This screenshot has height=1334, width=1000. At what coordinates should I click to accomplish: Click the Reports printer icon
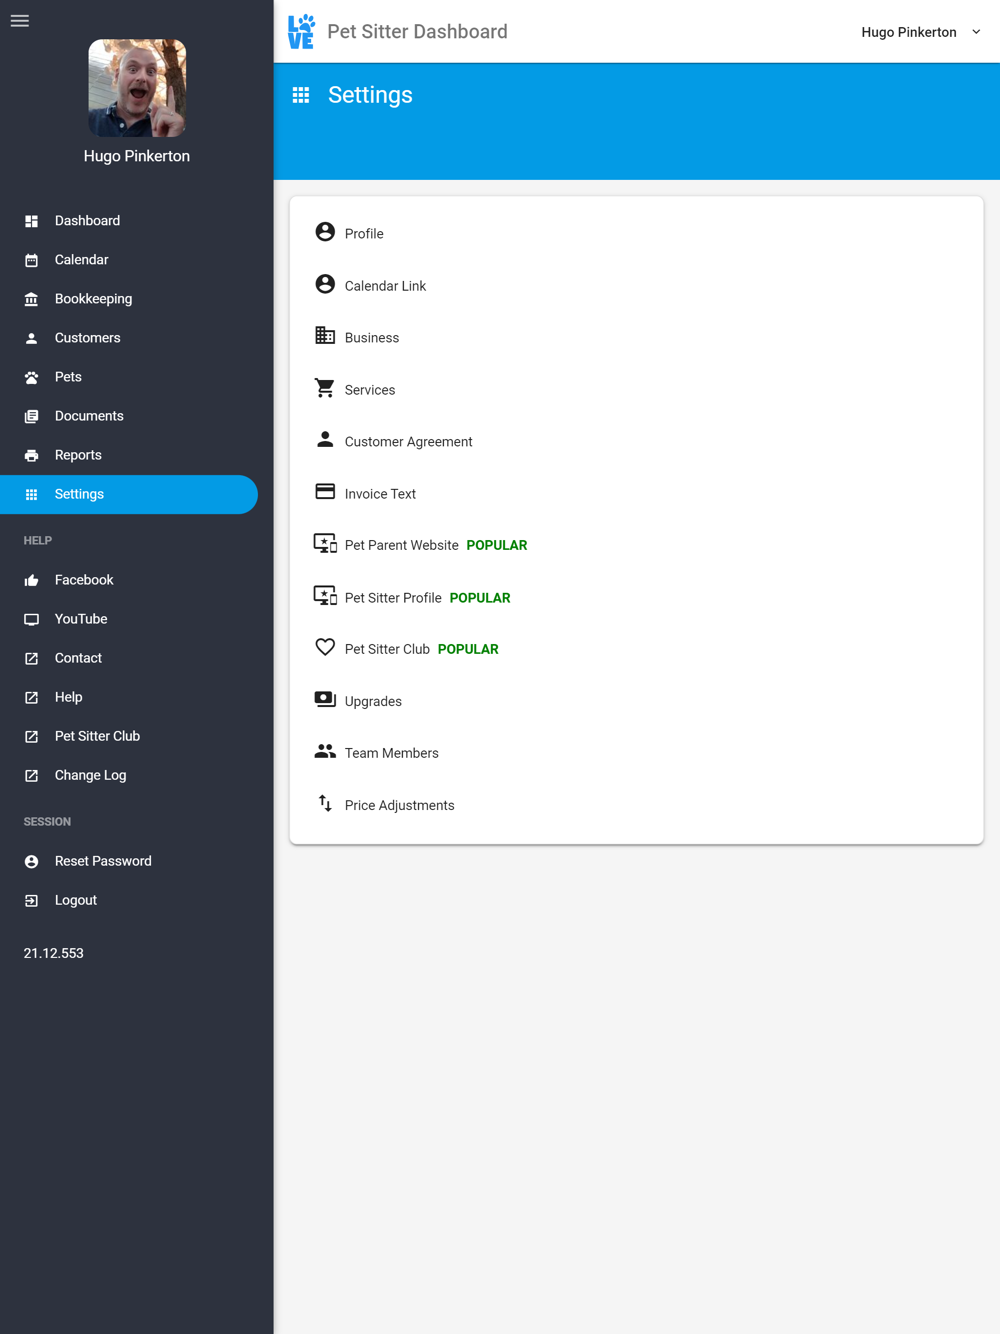[32, 455]
